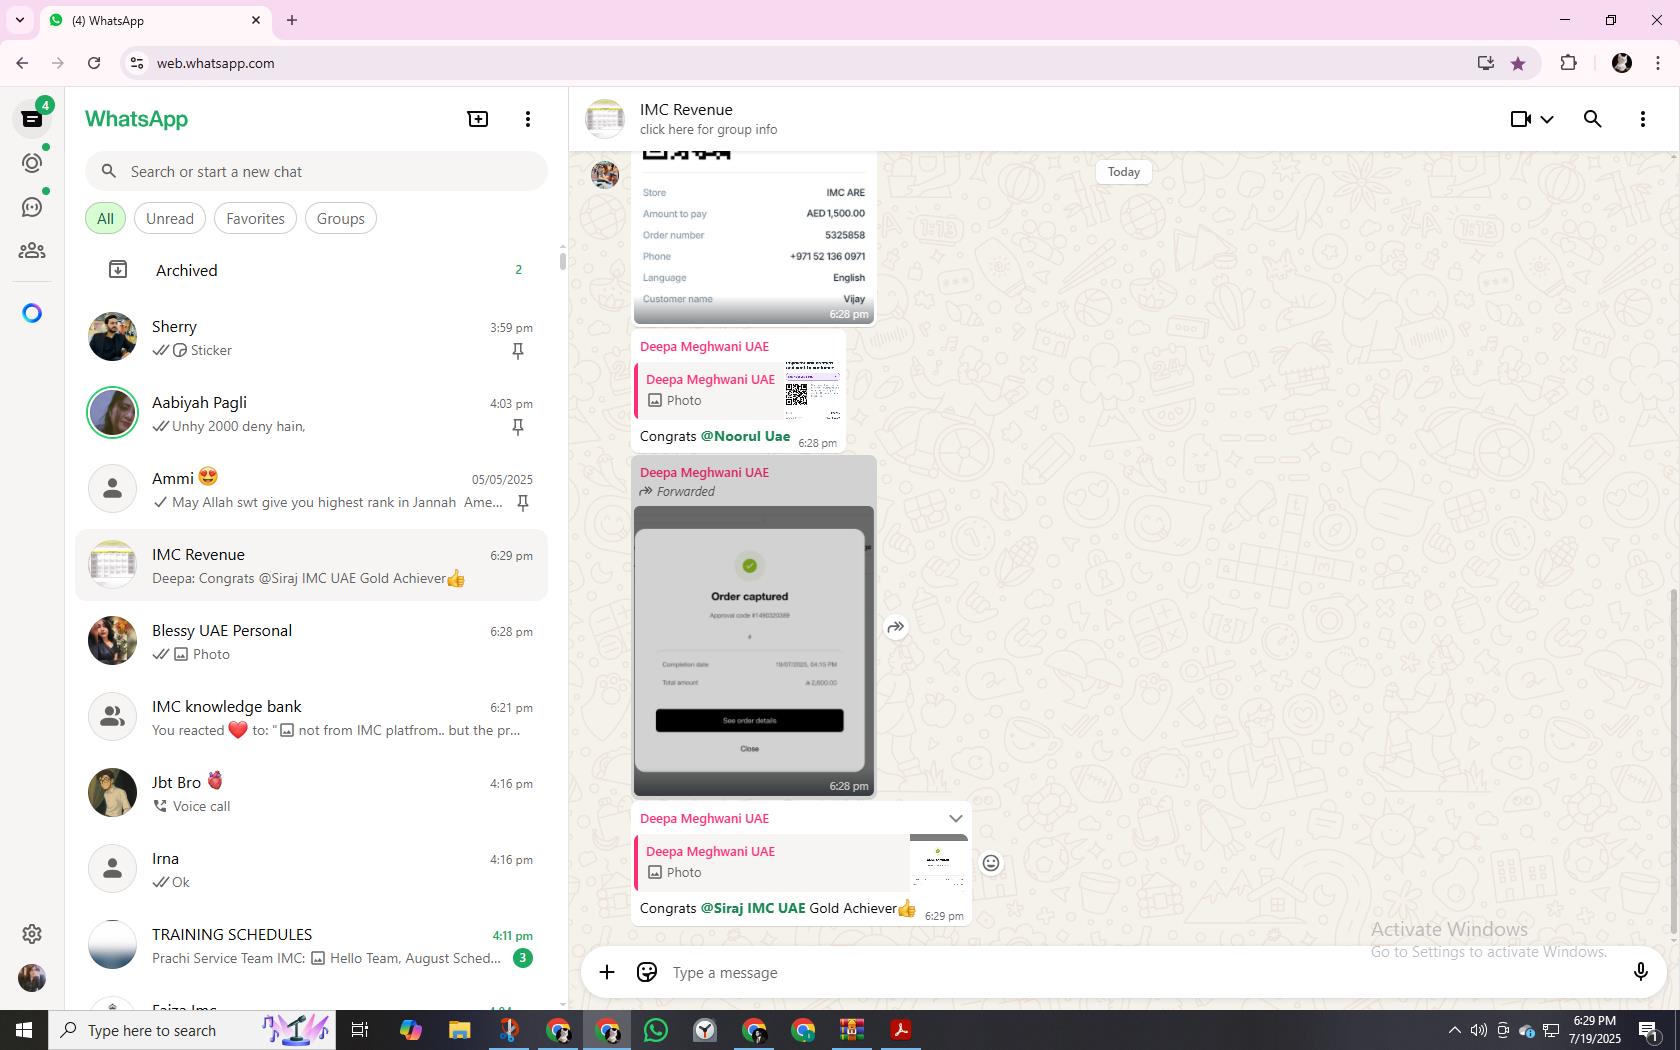Viewport: 1680px width, 1050px height.
Task: Open chat with Aabiyah Pagli
Action: click(x=312, y=413)
